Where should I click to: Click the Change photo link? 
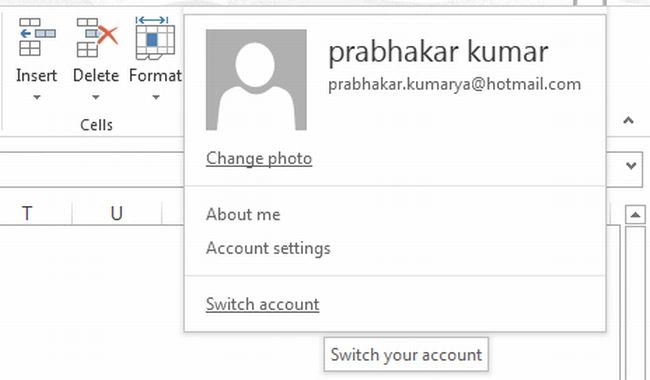pos(259,158)
